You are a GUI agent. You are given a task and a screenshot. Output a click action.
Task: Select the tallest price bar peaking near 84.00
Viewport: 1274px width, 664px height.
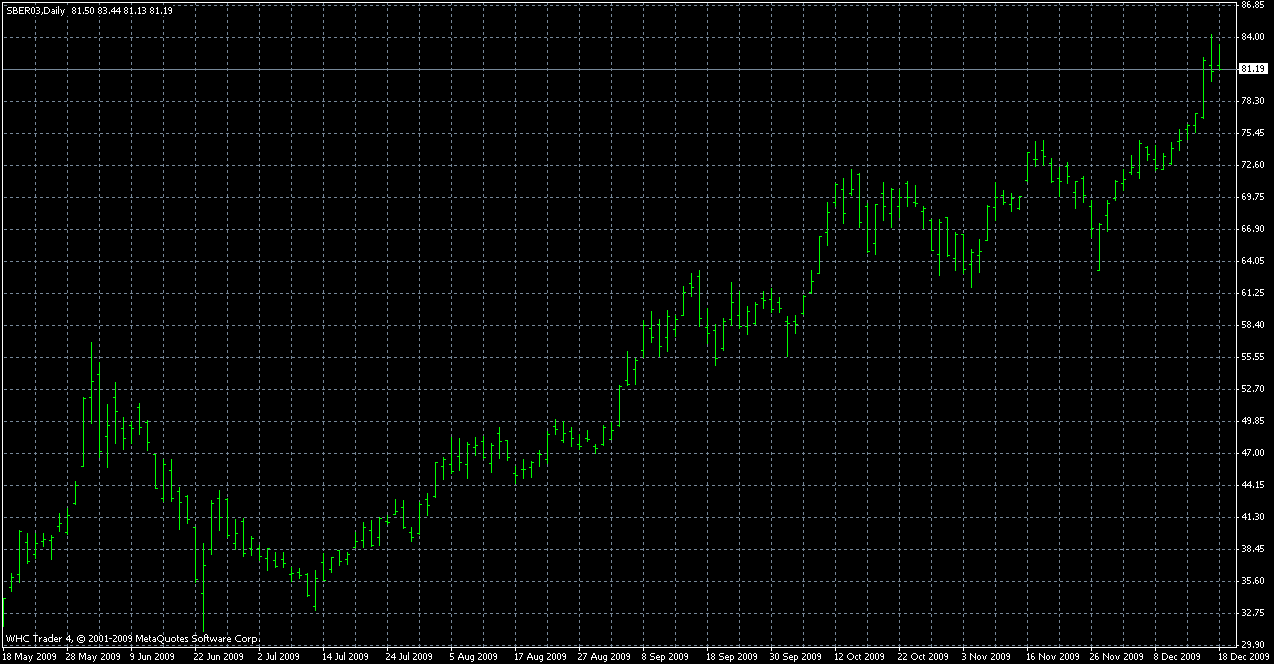pyautogui.click(x=1211, y=58)
